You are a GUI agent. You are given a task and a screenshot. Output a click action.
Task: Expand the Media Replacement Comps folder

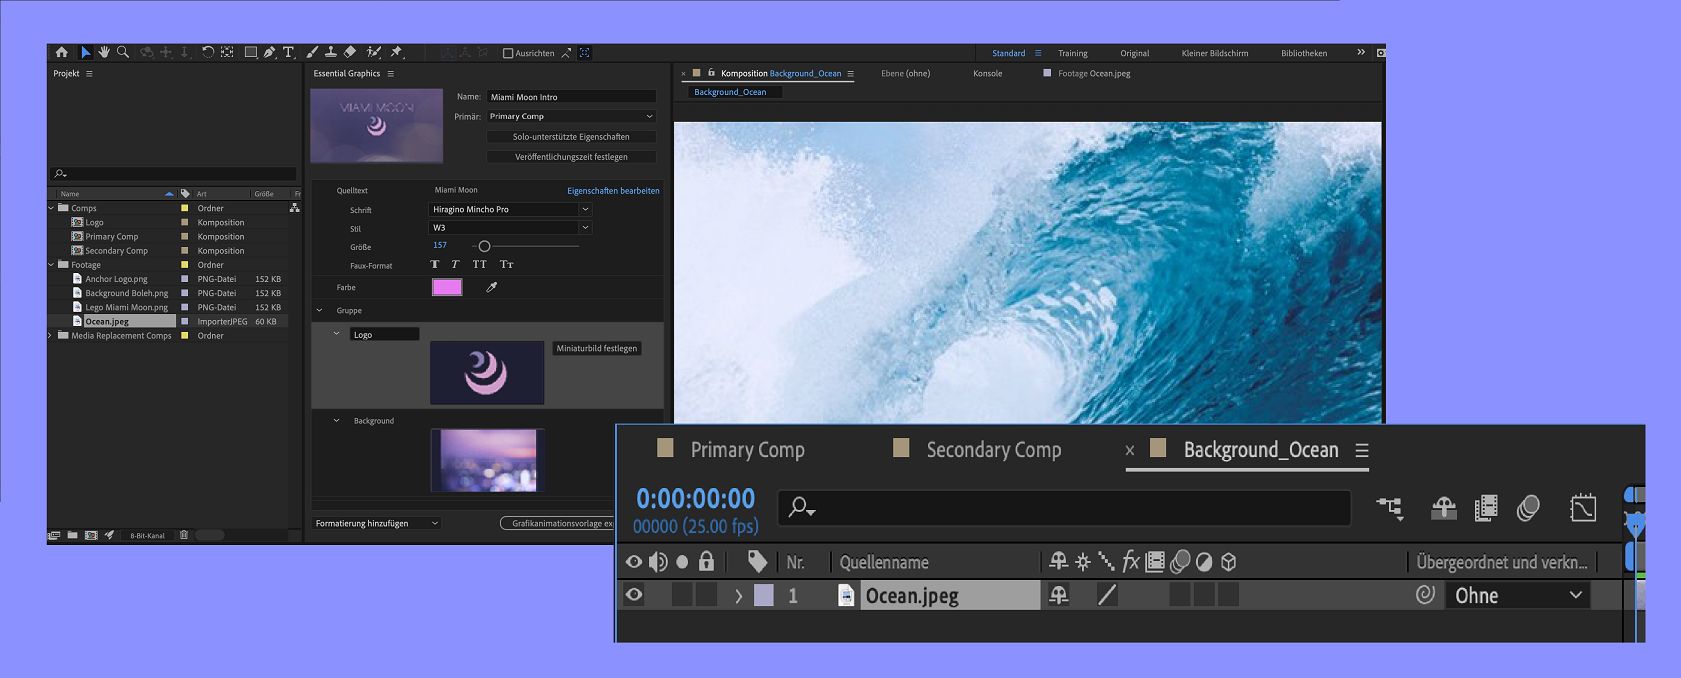click(52, 336)
